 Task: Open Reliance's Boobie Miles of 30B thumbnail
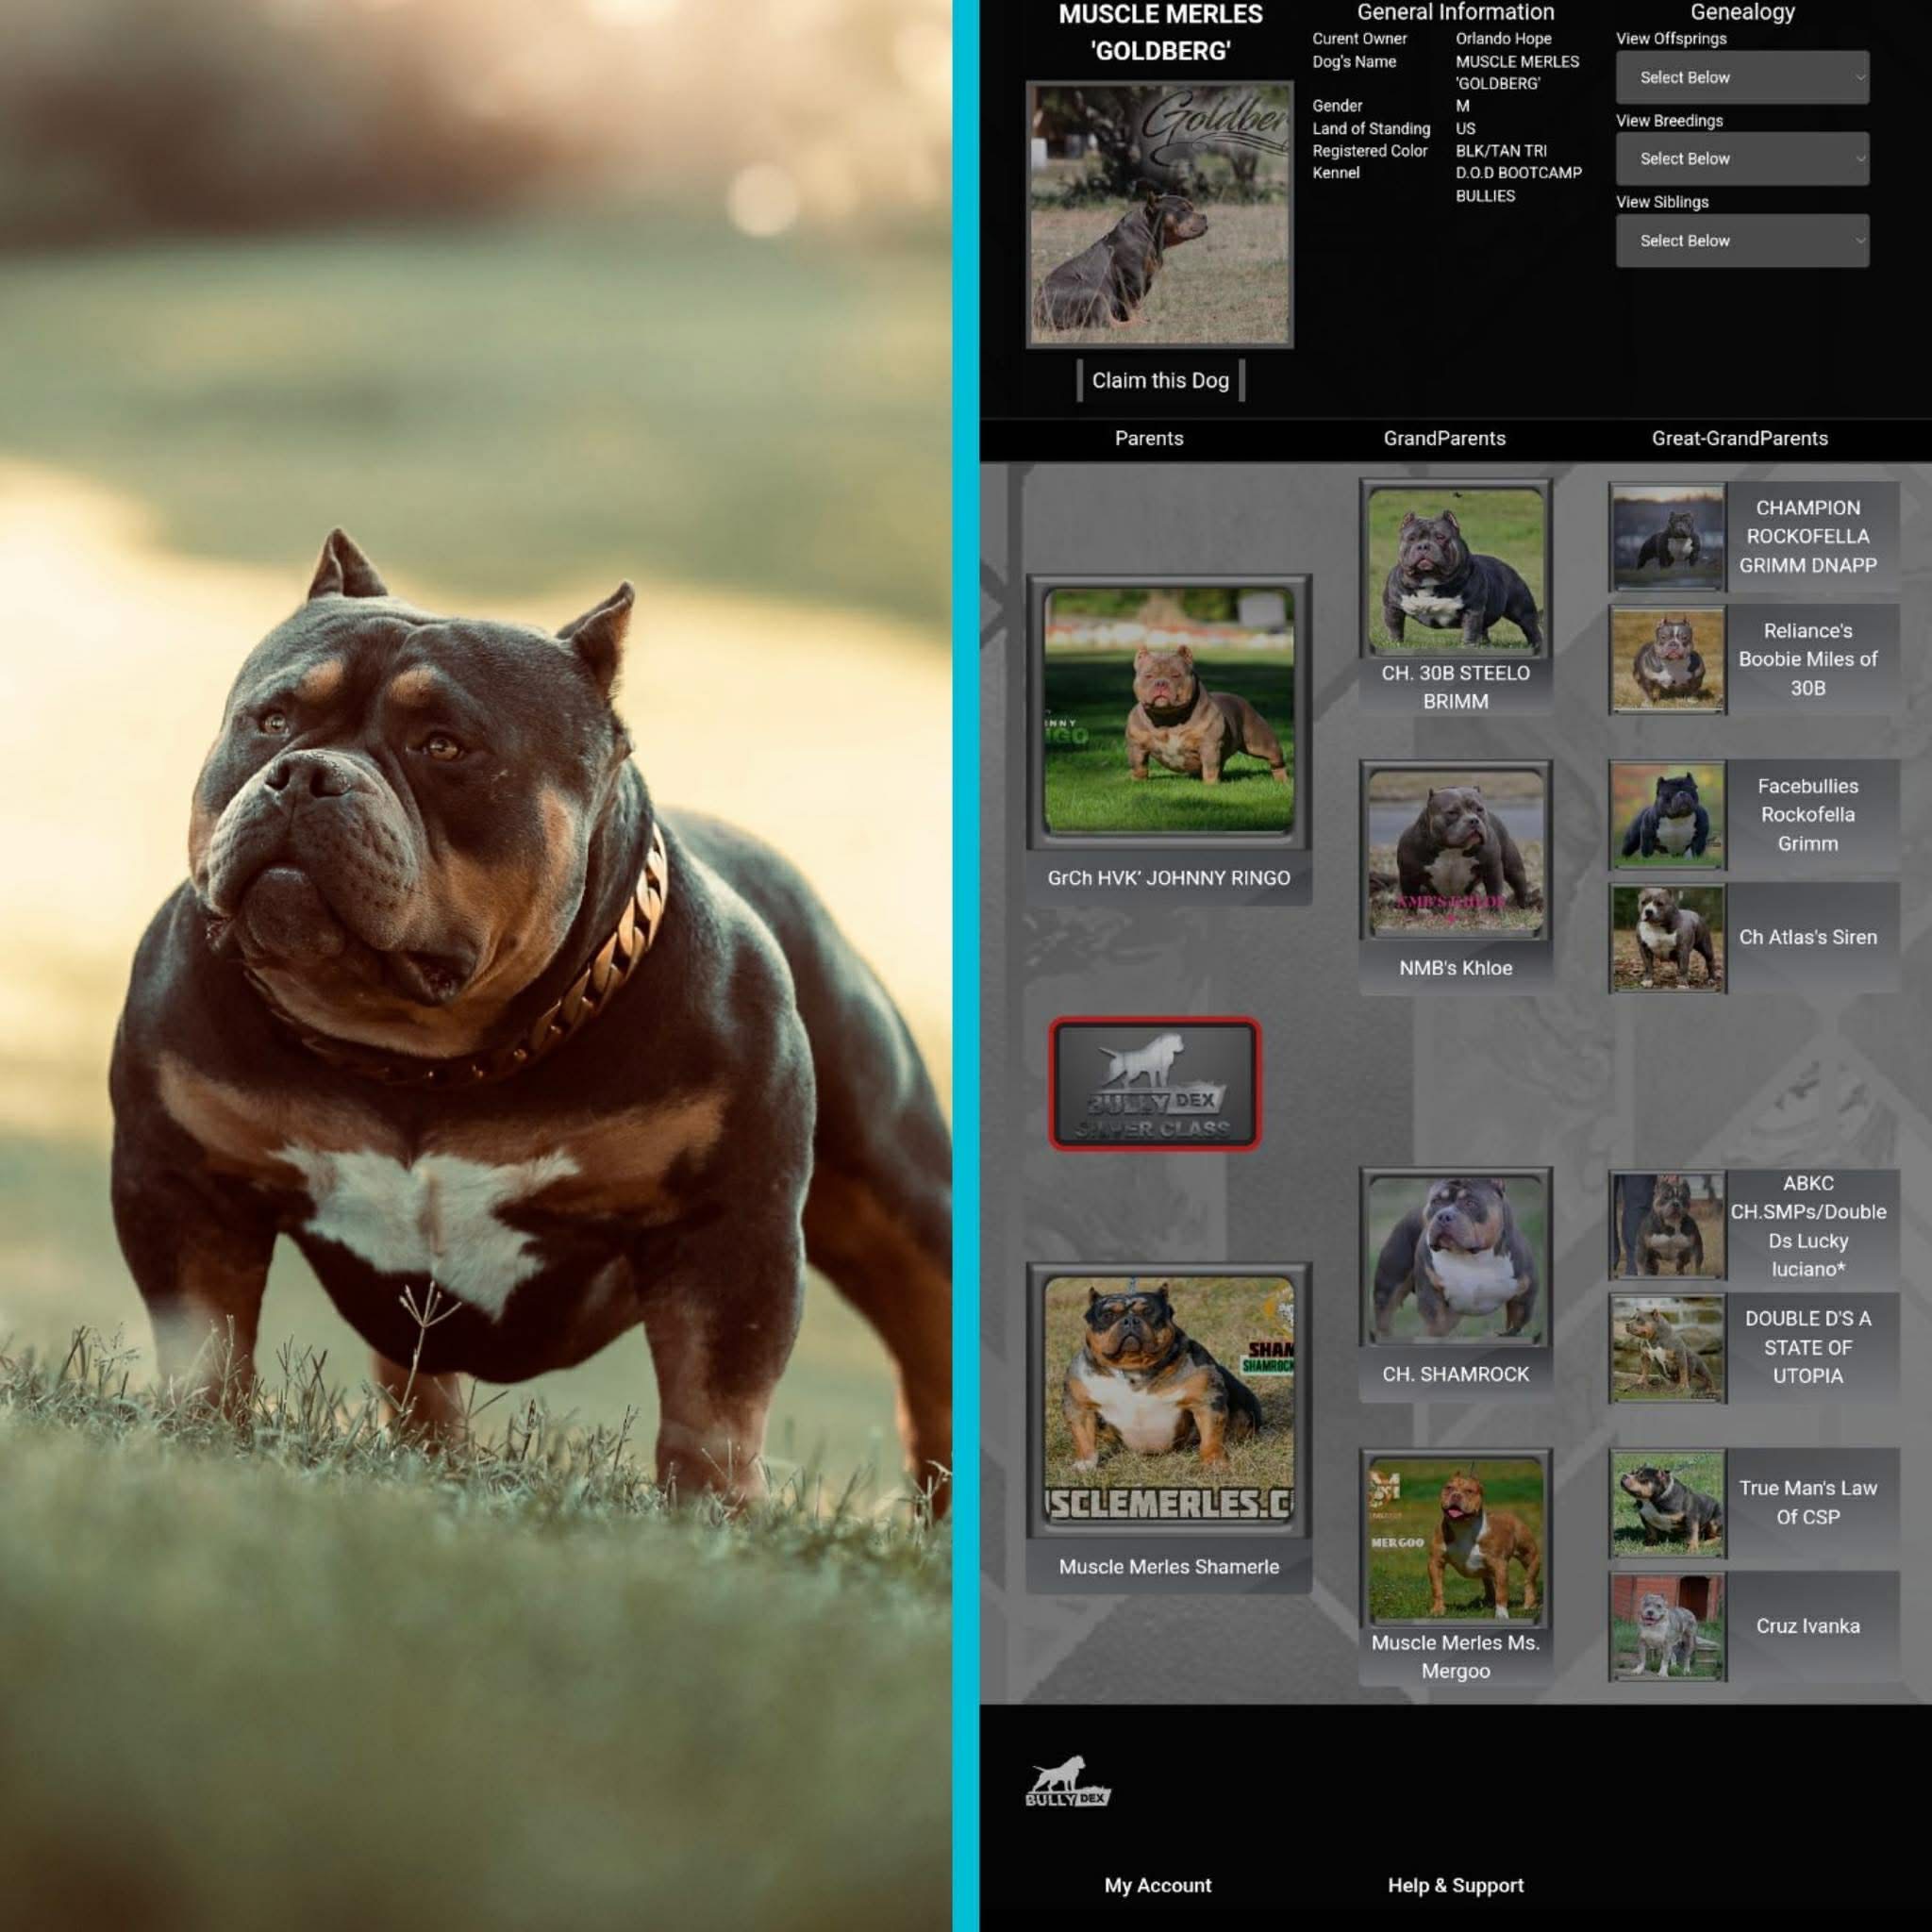pyautogui.click(x=1668, y=660)
